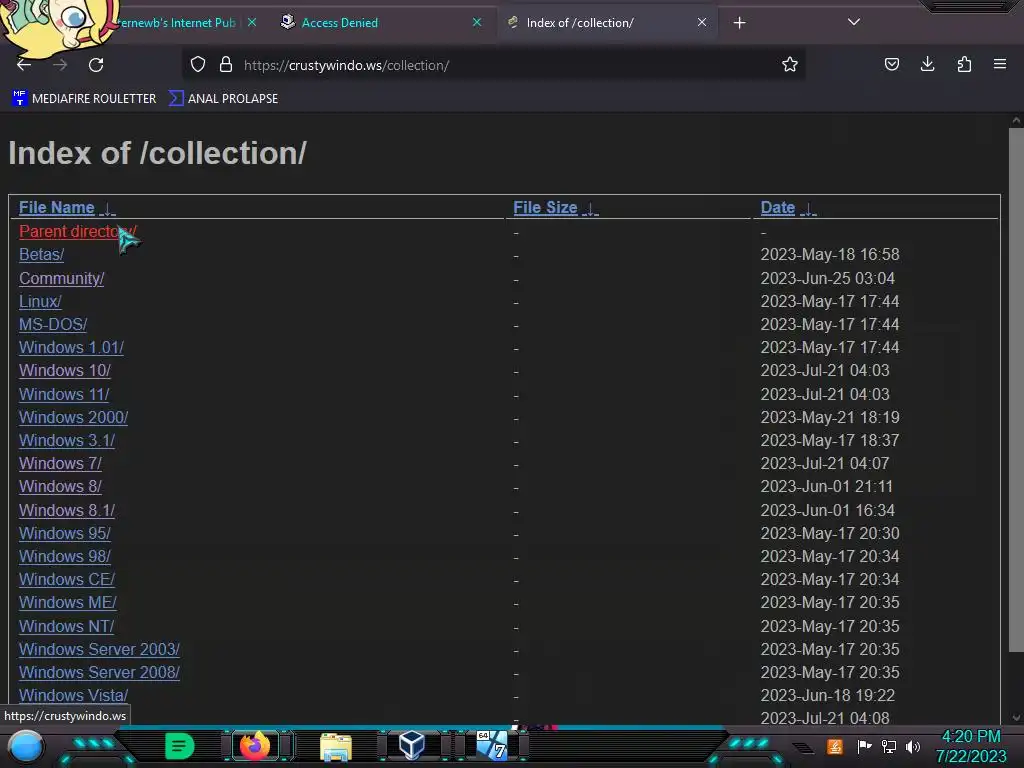1024x768 pixels.
Task: Open the Windows ME/ folder
Action: point(68,602)
